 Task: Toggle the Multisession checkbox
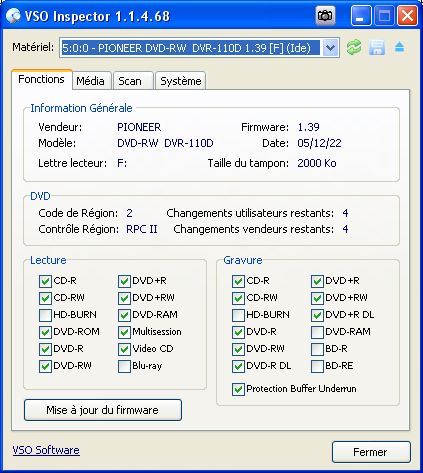tap(124, 332)
